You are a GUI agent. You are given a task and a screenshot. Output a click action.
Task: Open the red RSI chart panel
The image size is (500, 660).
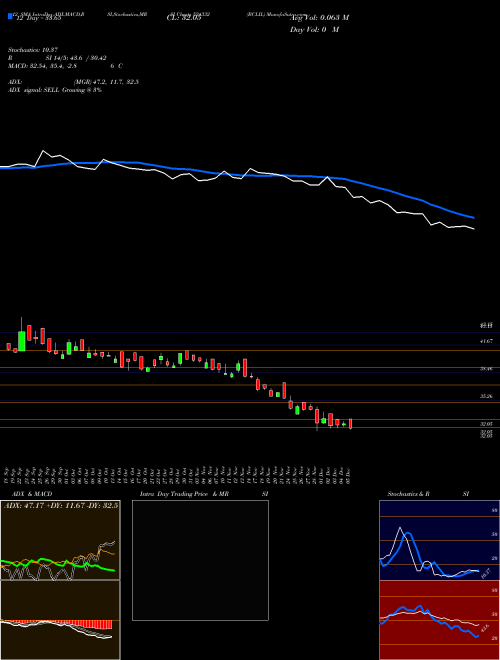point(439,620)
